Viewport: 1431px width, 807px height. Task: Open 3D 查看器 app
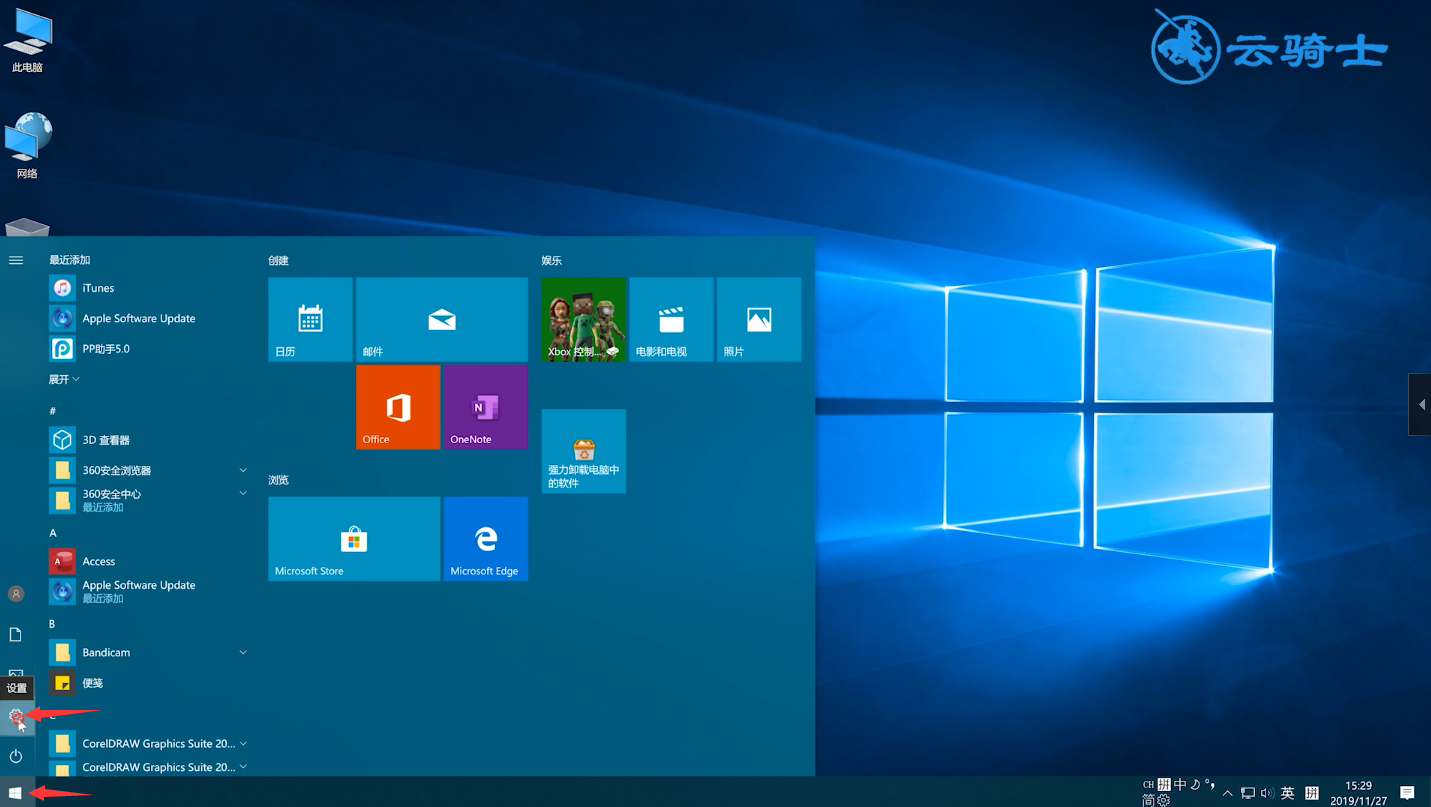(x=148, y=440)
